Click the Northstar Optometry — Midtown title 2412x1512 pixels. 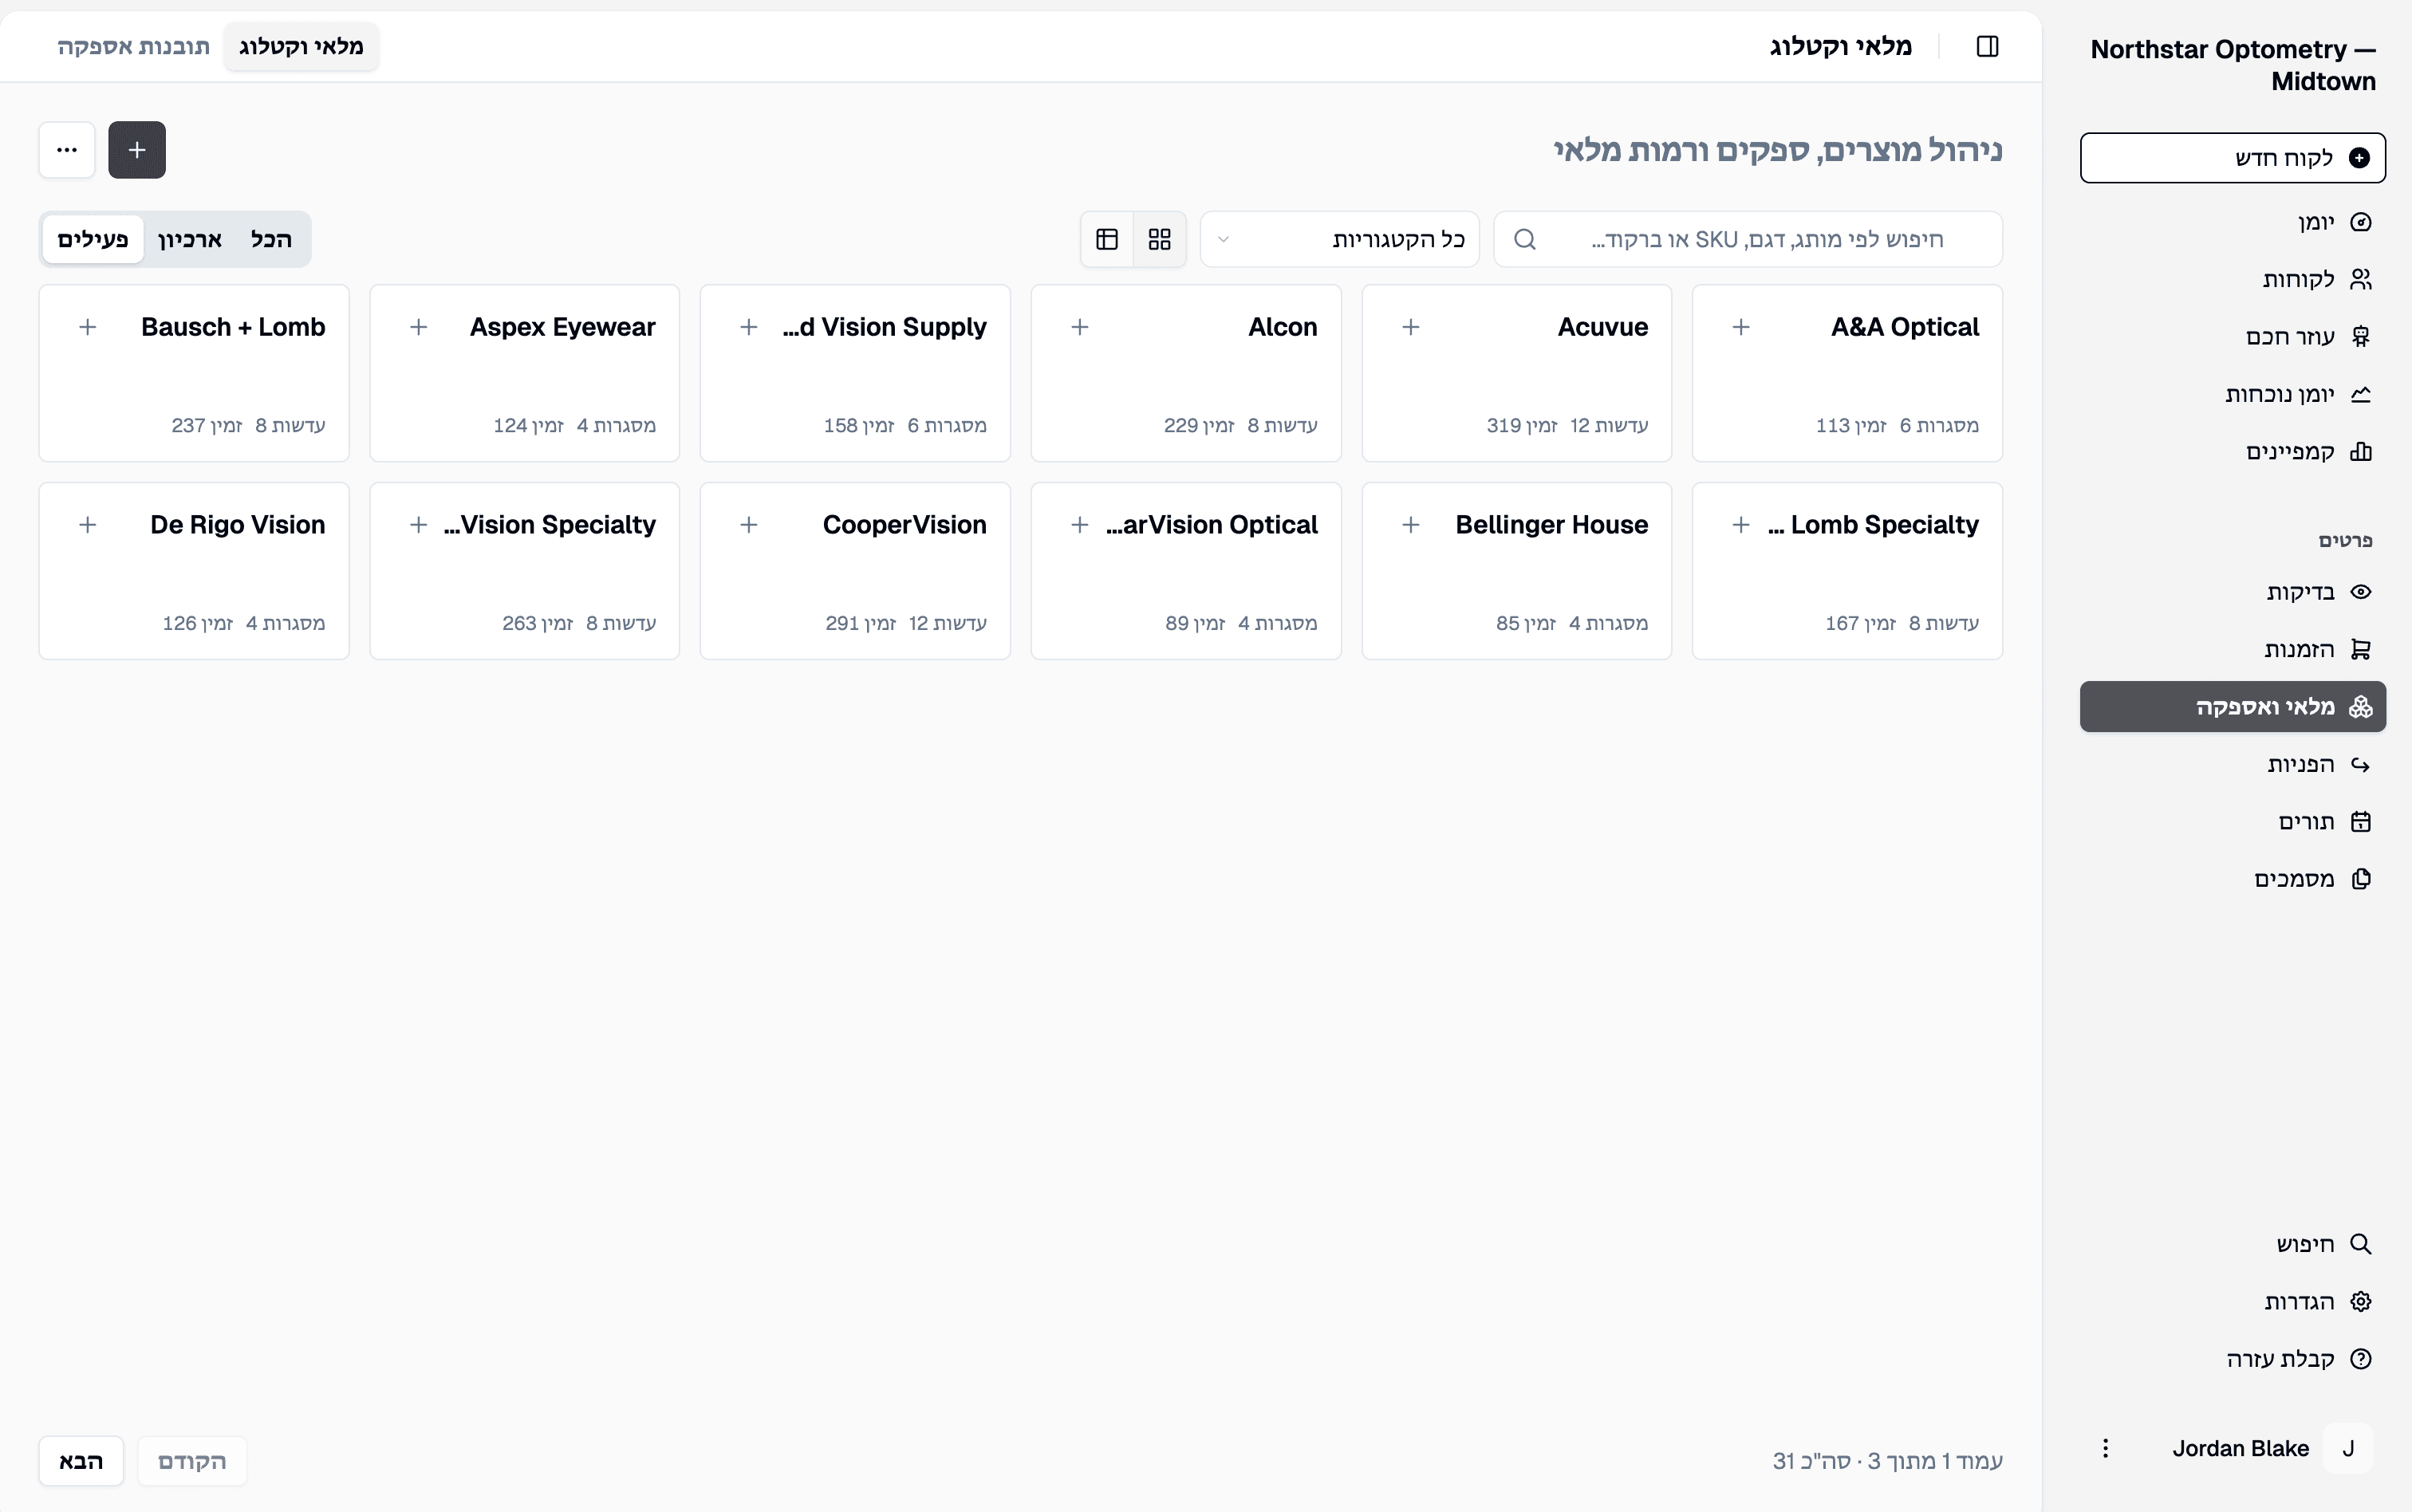click(2233, 65)
